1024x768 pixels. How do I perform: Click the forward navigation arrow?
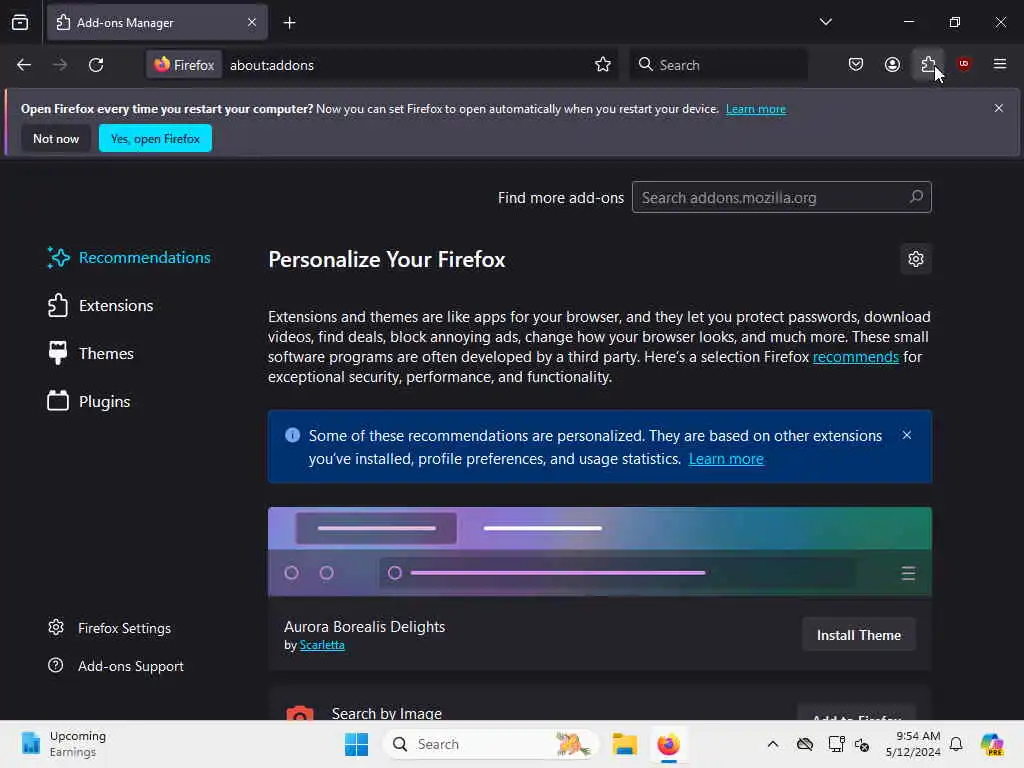tap(60, 65)
